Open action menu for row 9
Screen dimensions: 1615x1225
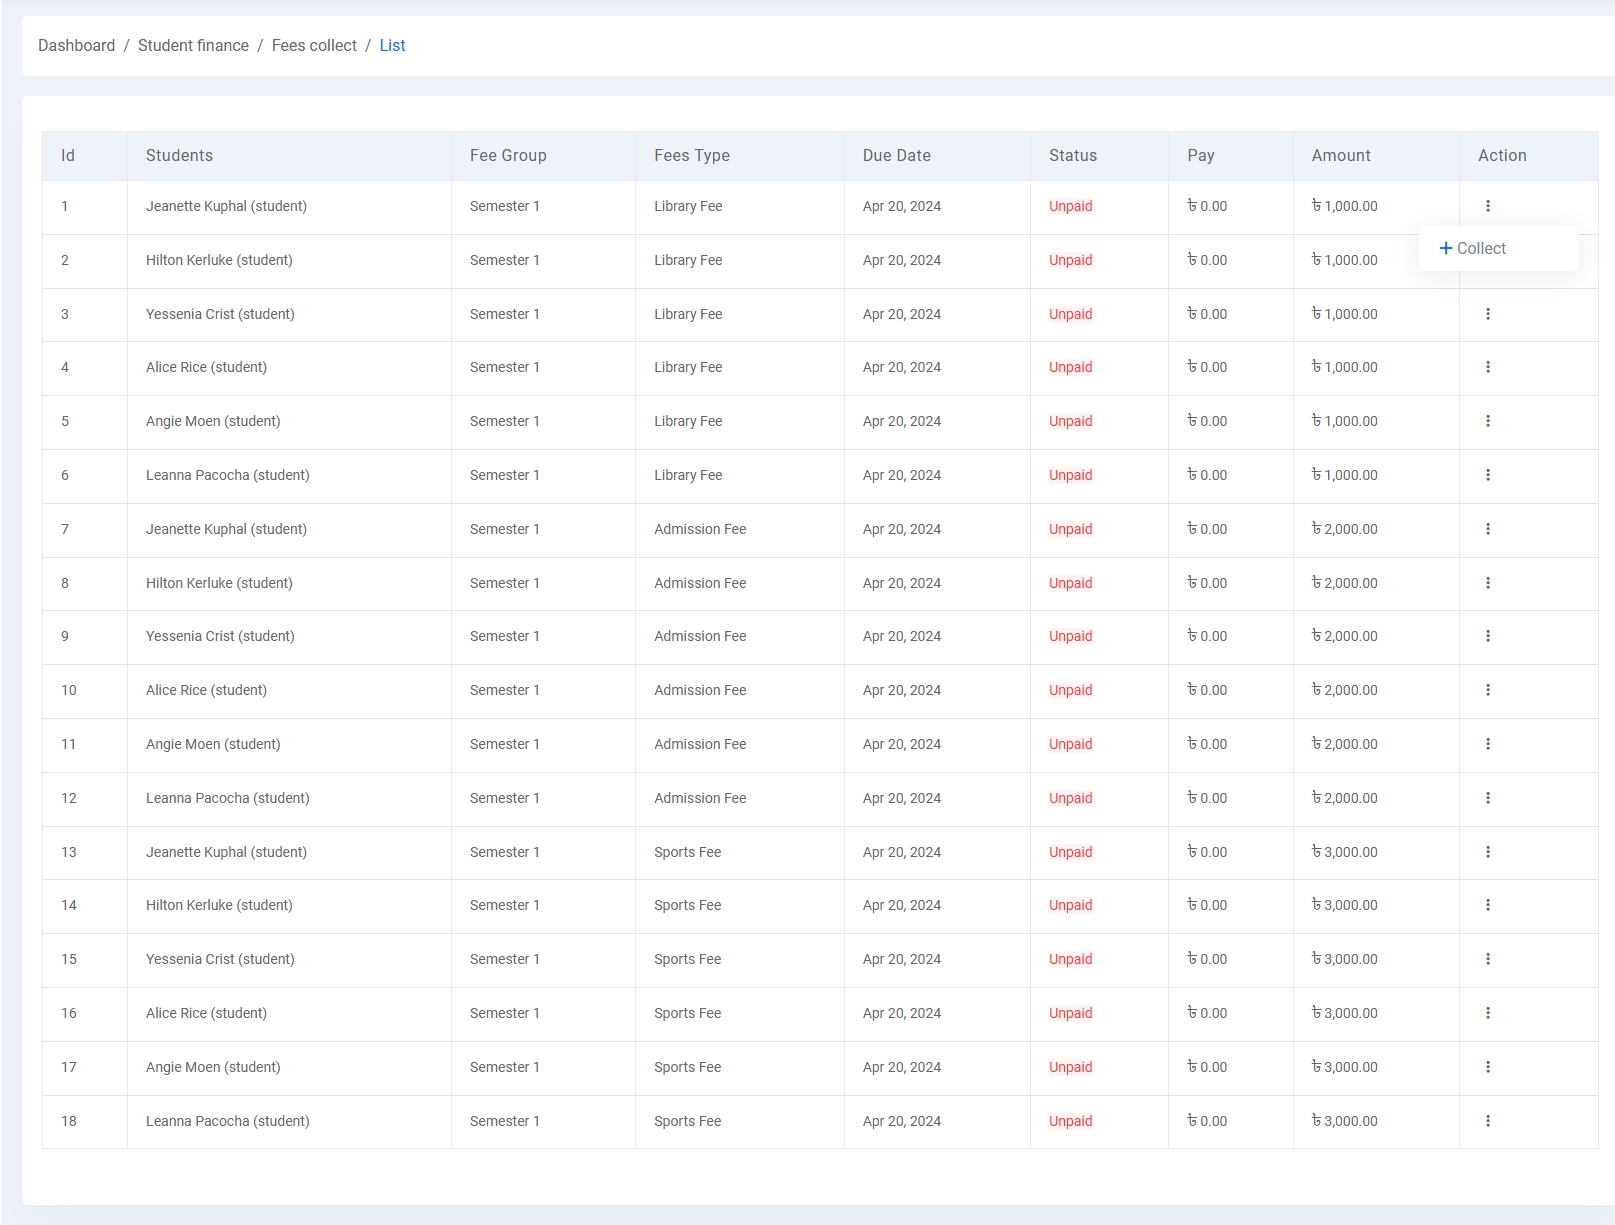pos(1487,636)
